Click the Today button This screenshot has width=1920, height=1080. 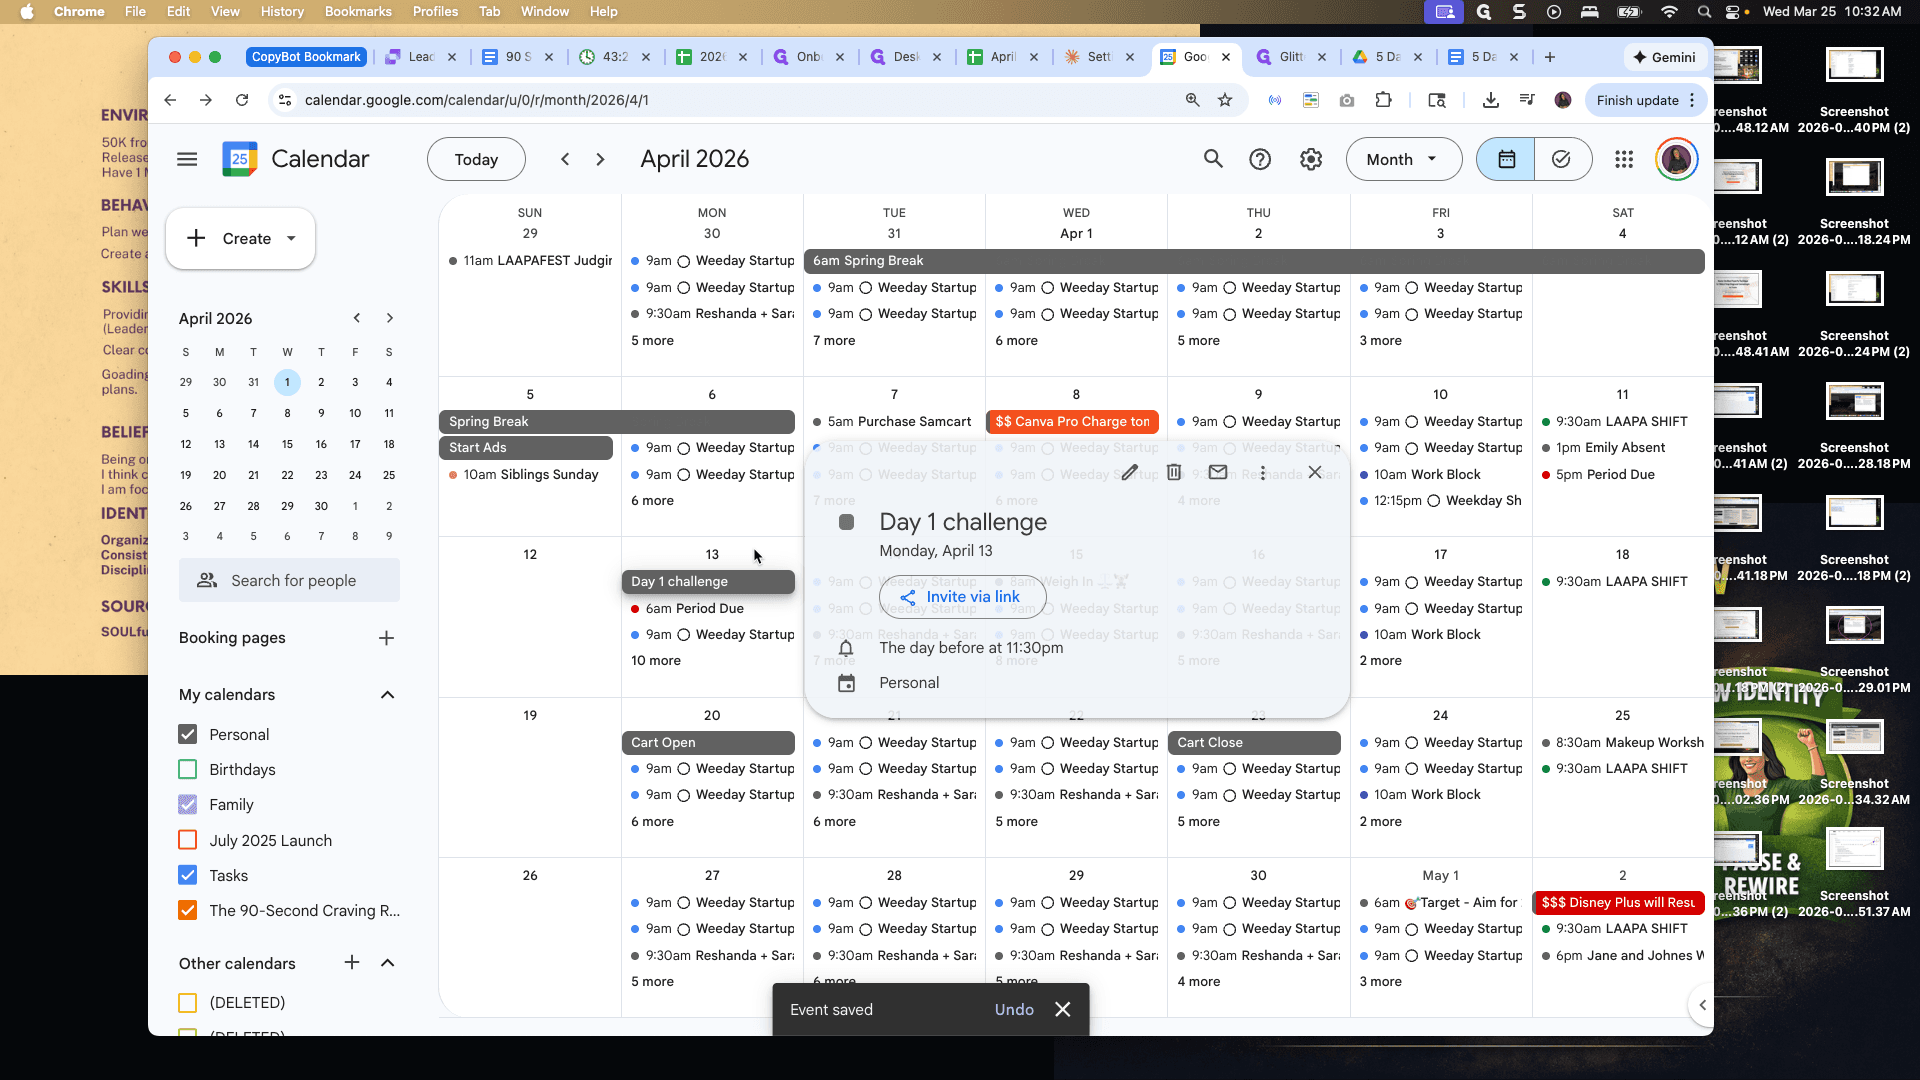[x=476, y=159]
